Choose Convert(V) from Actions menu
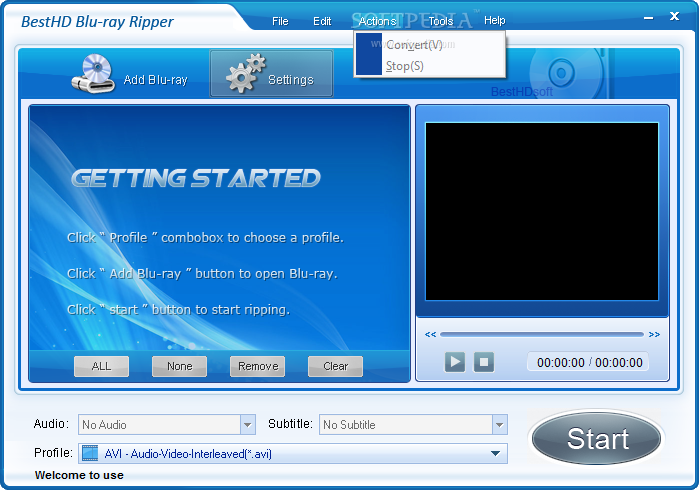699x490 pixels. (430, 44)
